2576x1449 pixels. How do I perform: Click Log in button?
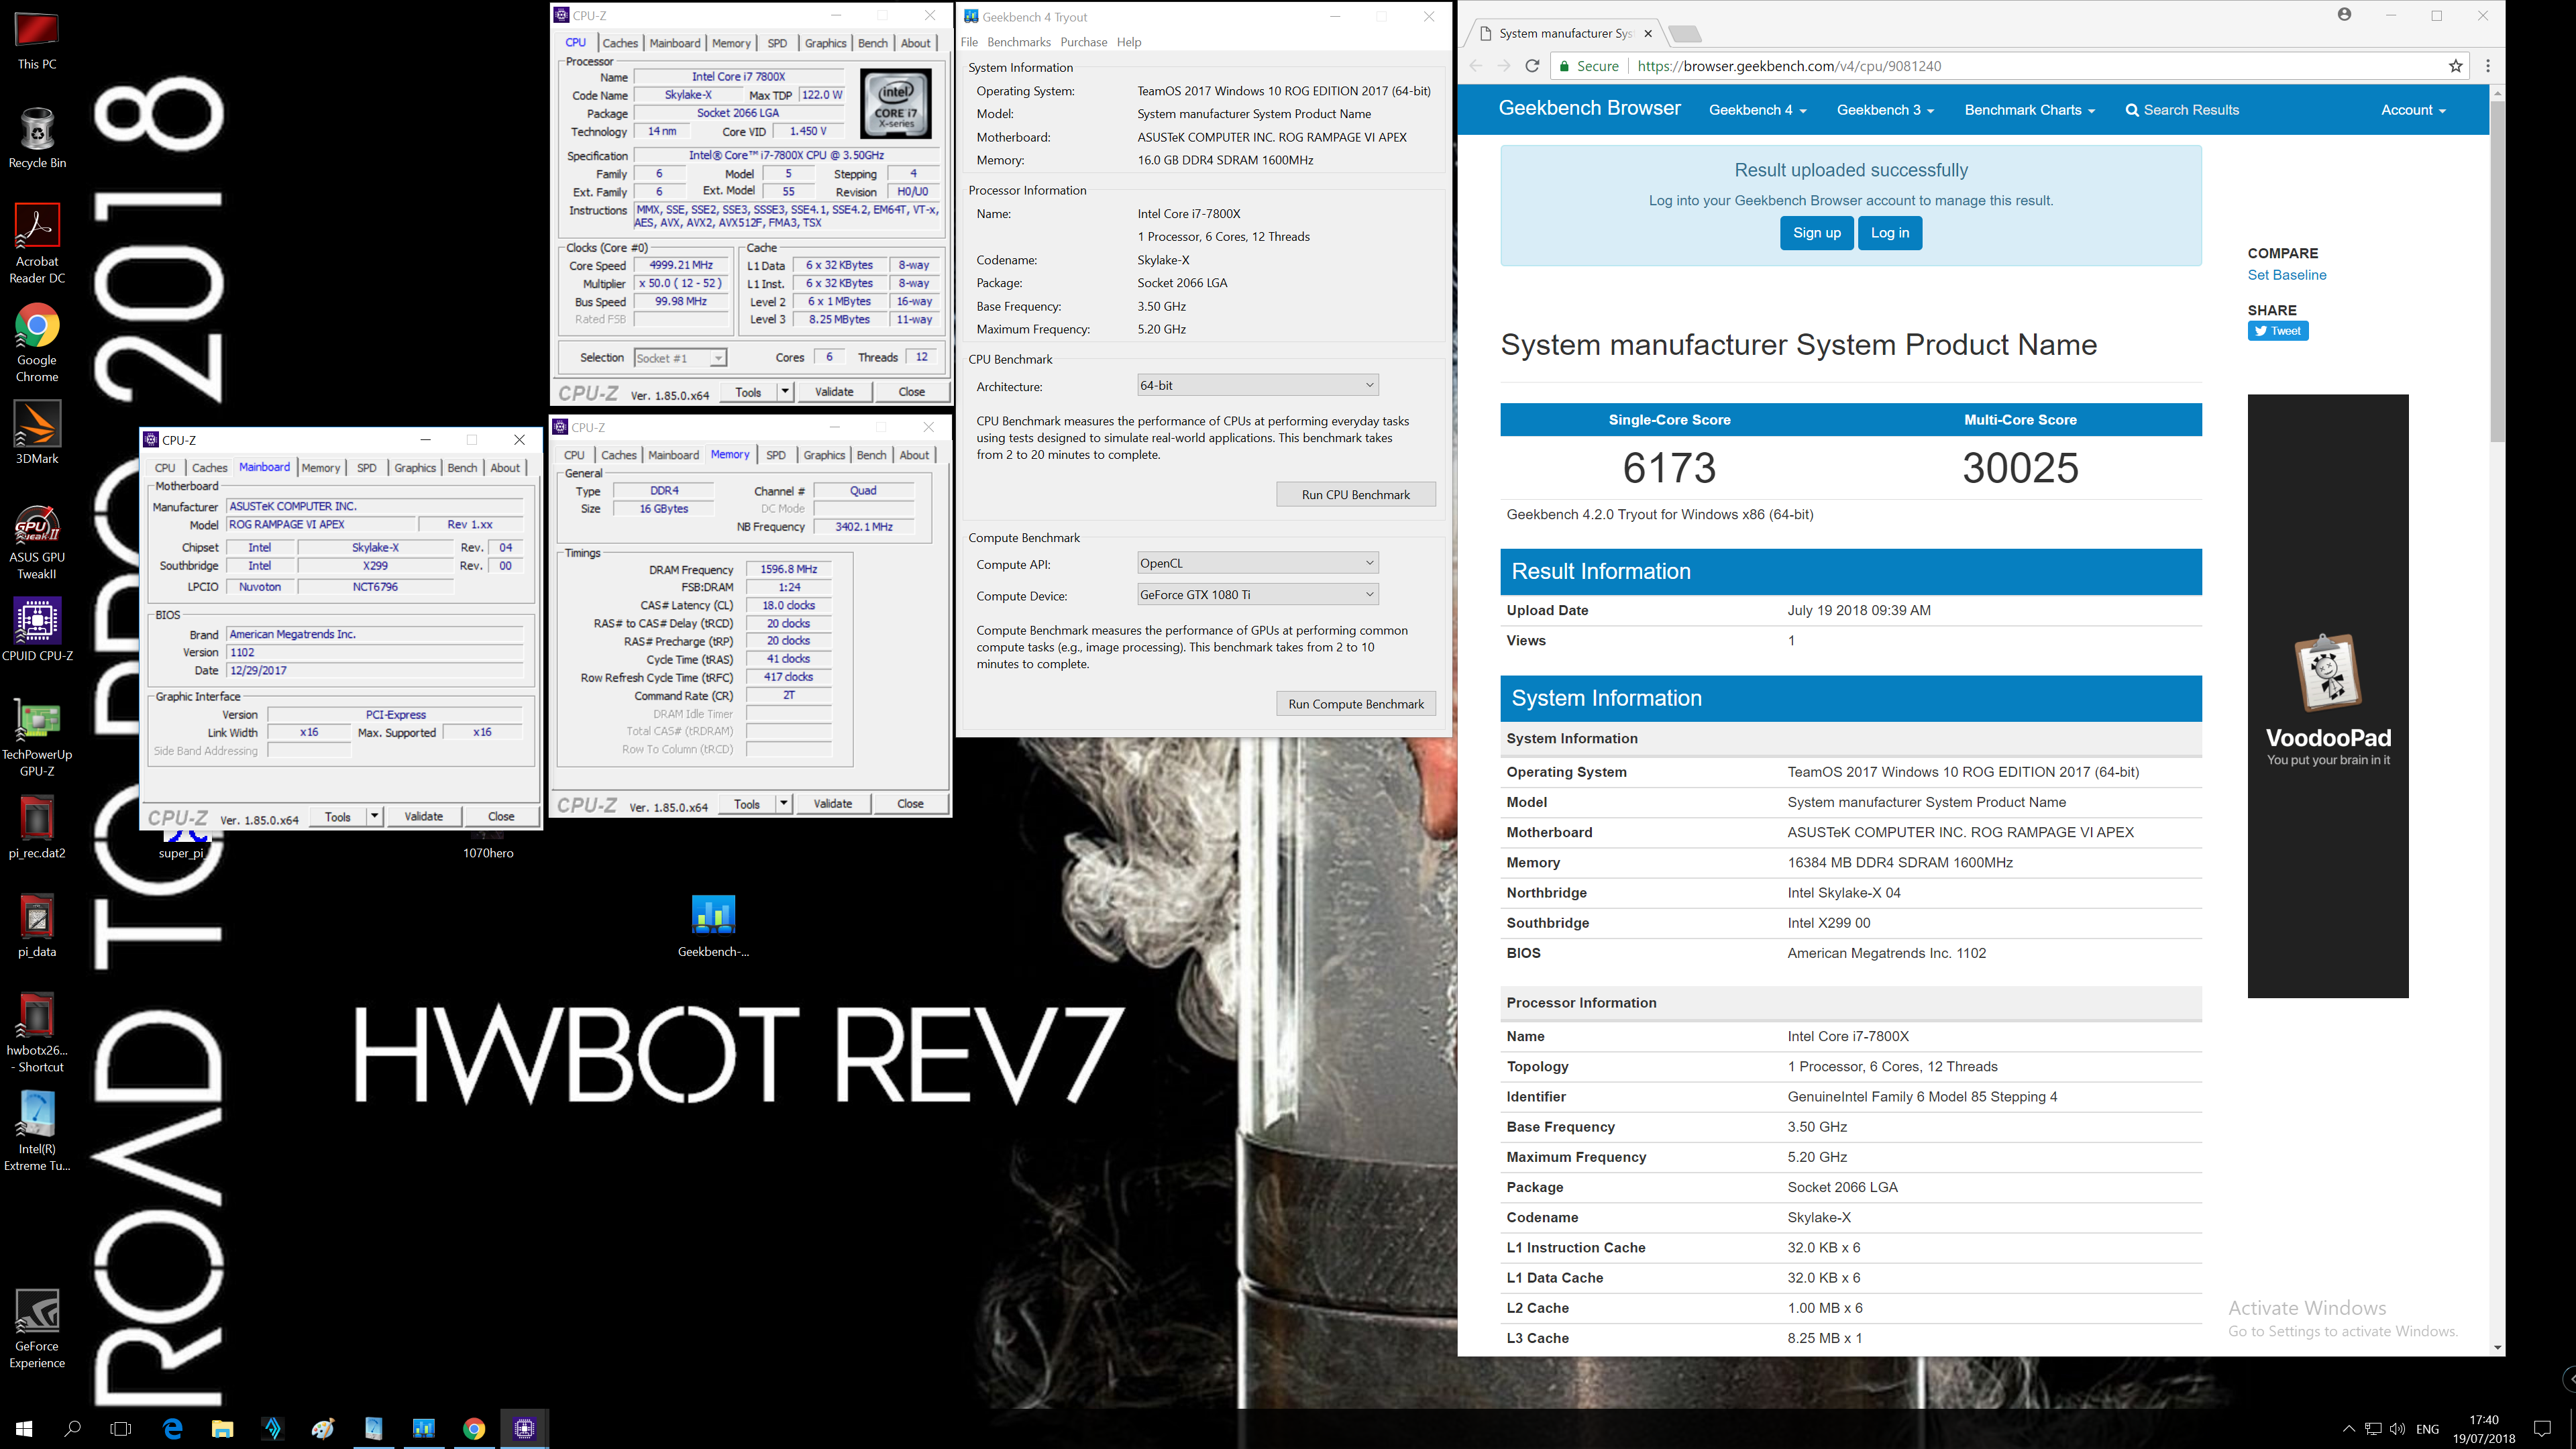pos(1889,233)
